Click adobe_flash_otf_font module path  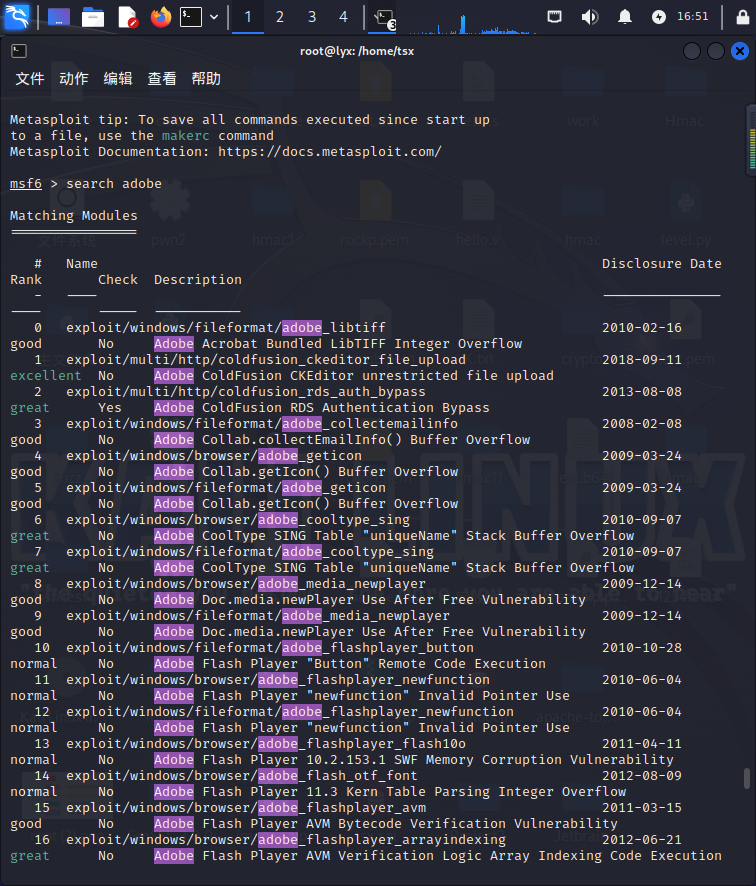click(x=242, y=776)
